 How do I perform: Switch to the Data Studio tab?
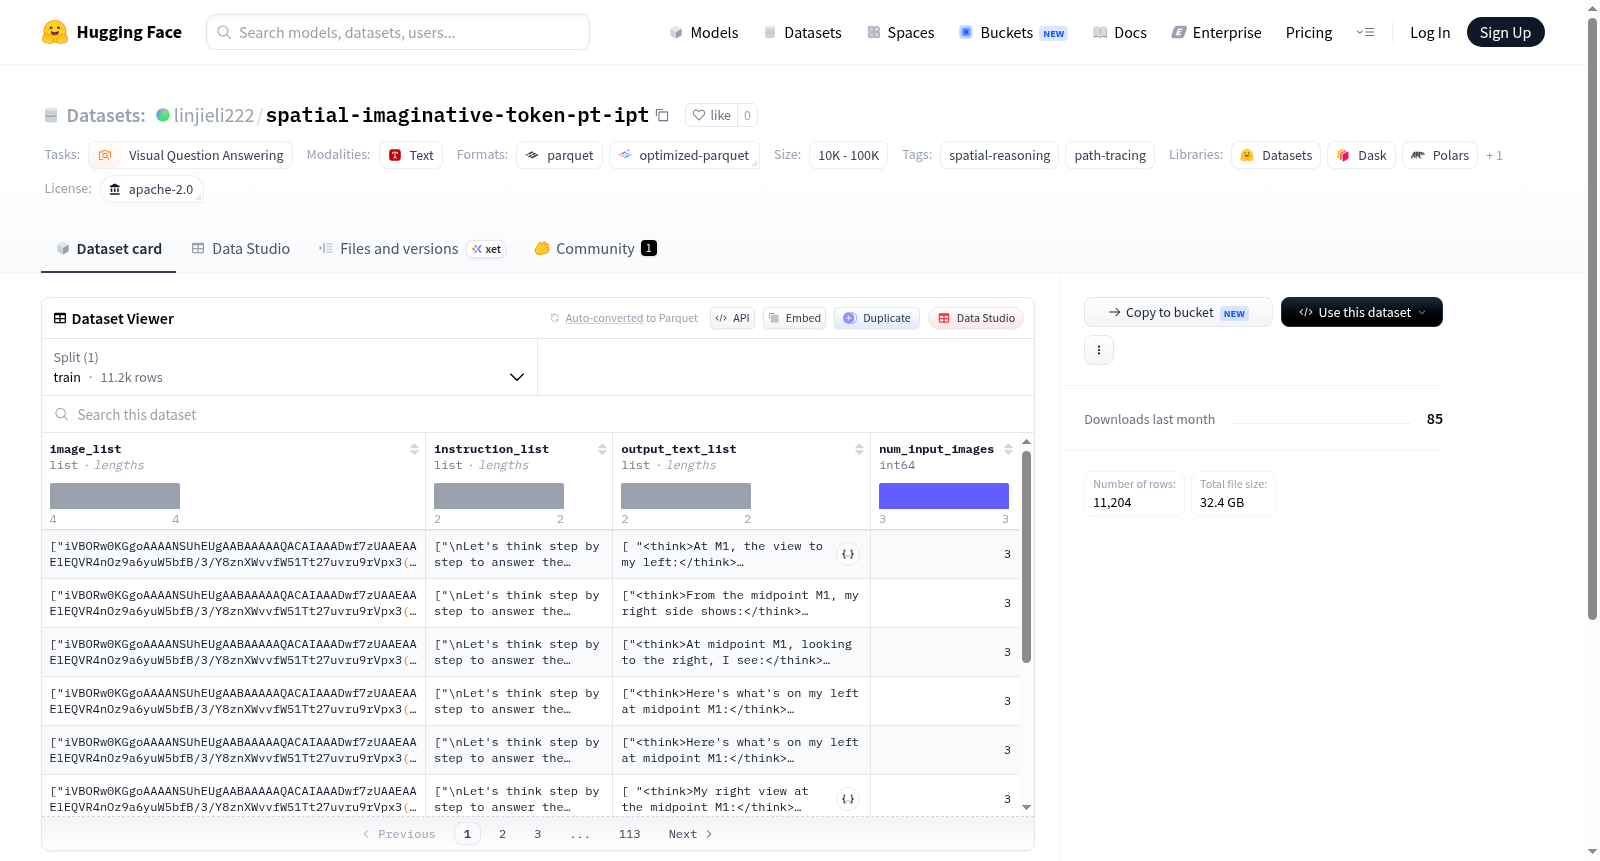241,249
